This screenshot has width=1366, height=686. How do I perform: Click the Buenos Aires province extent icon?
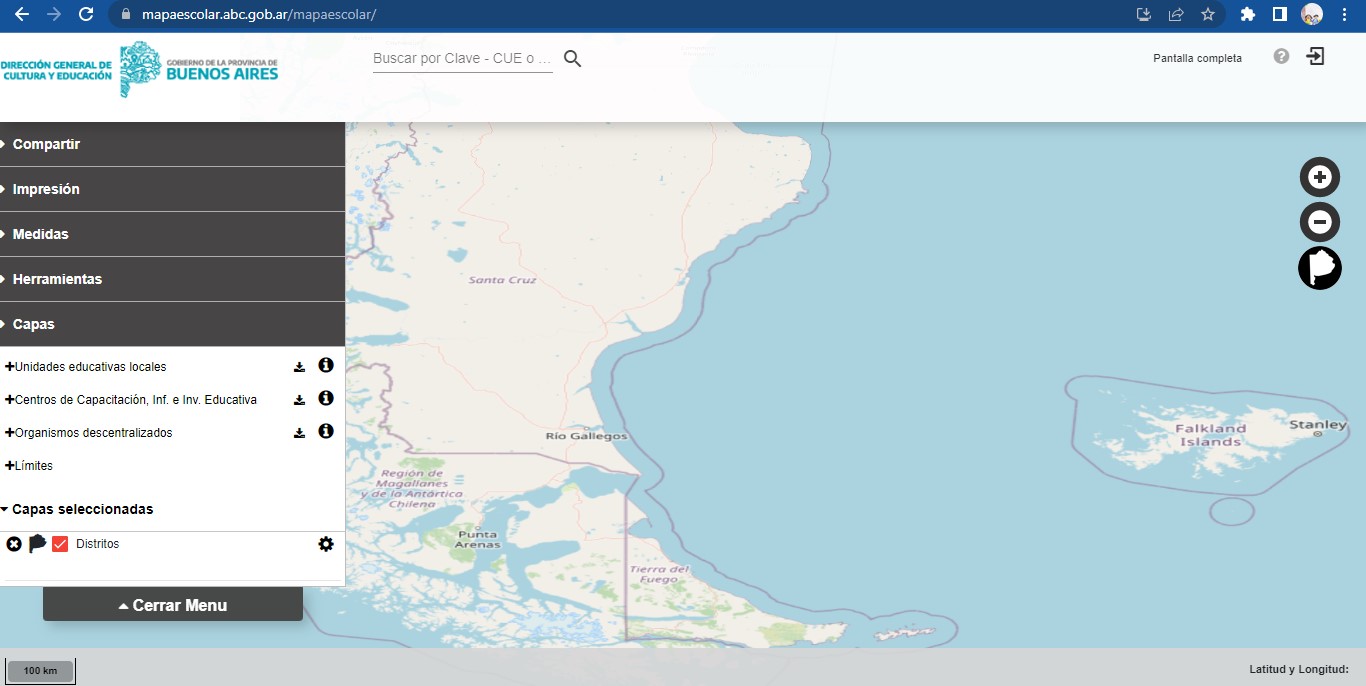point(1320,268)
